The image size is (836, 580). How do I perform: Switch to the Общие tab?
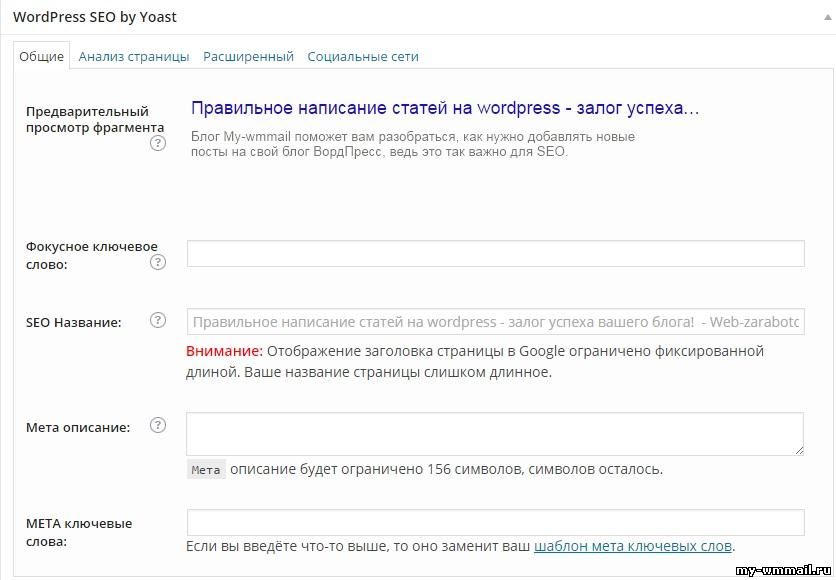[42, 56]
